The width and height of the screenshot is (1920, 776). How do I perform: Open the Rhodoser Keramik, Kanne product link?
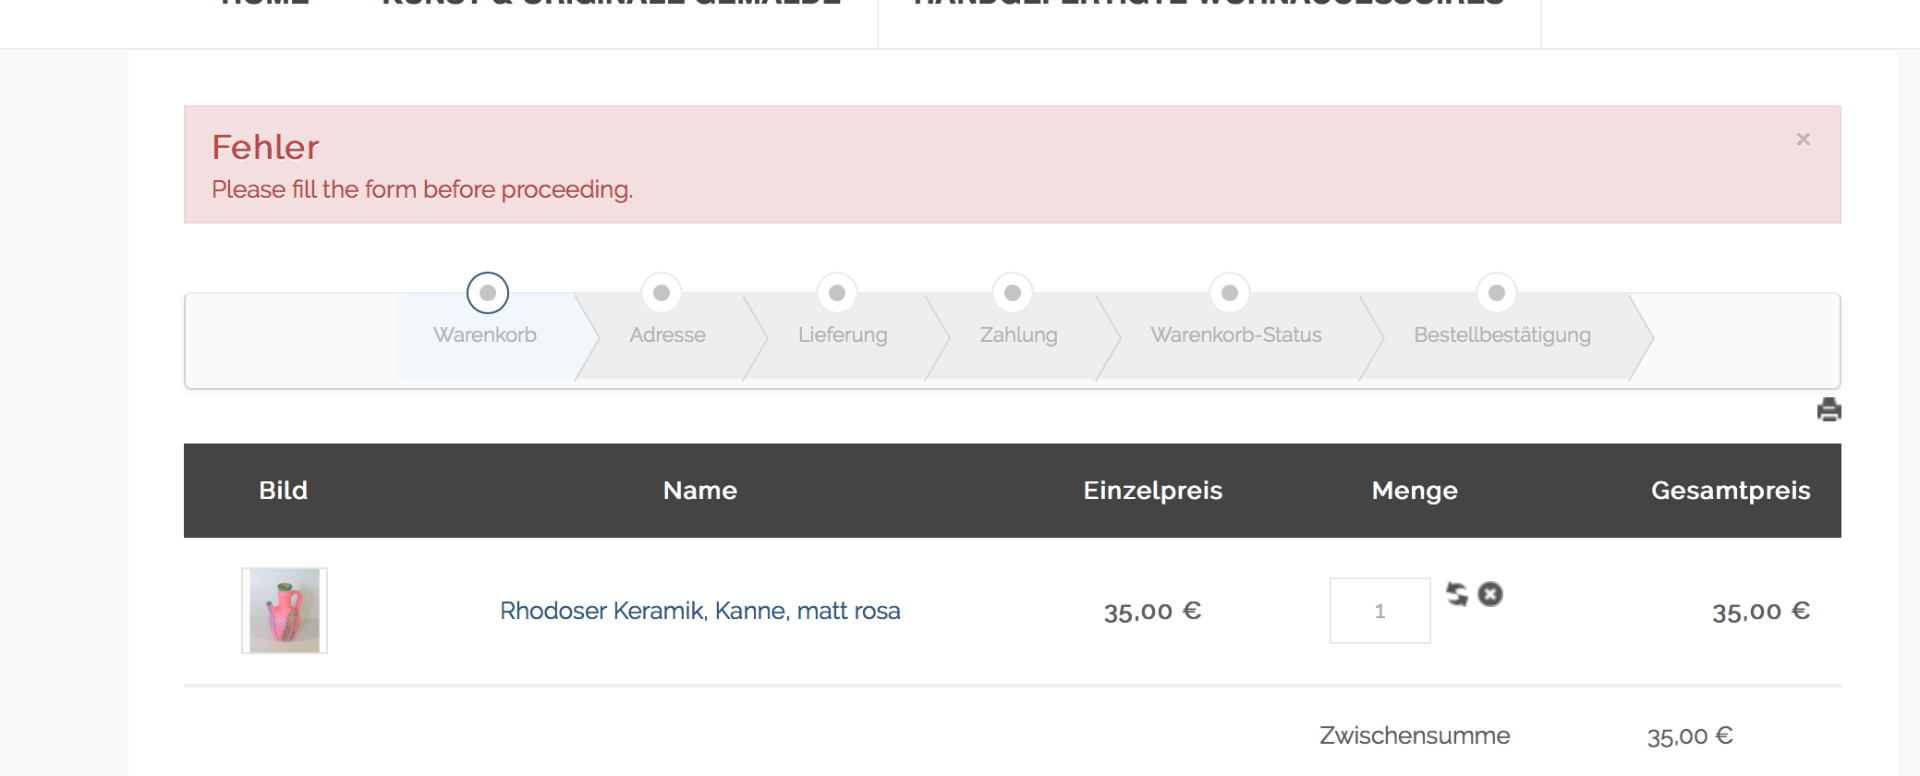[x=699, y=611]
